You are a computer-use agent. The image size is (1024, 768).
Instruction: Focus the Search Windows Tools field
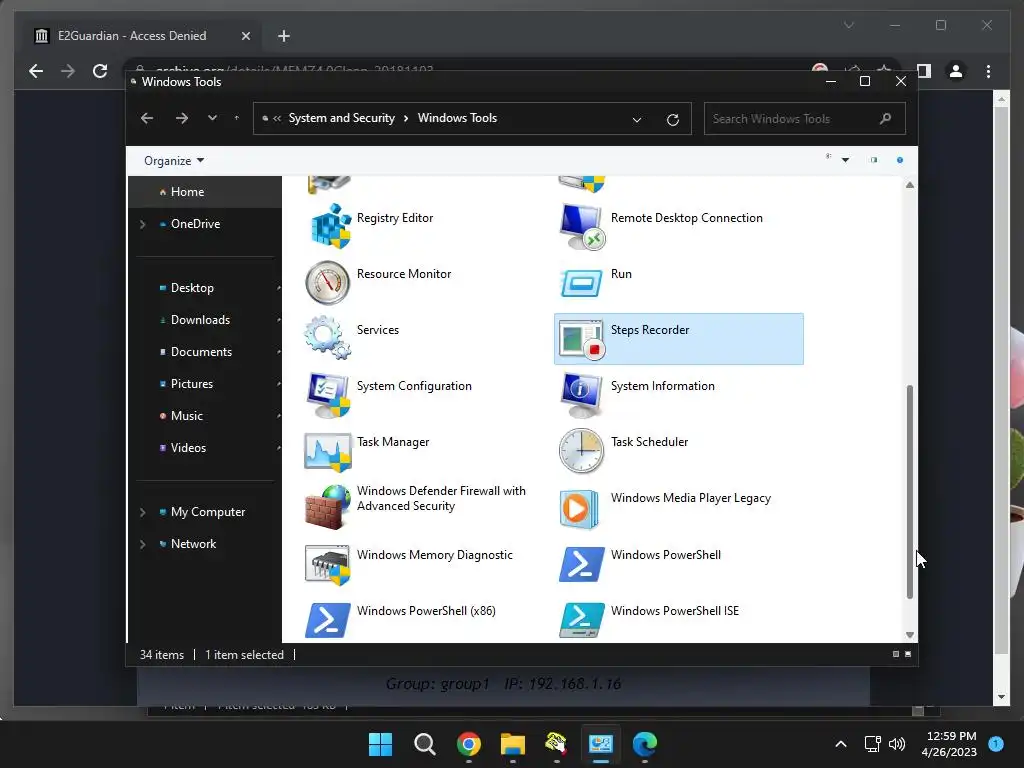pos(805,119)
